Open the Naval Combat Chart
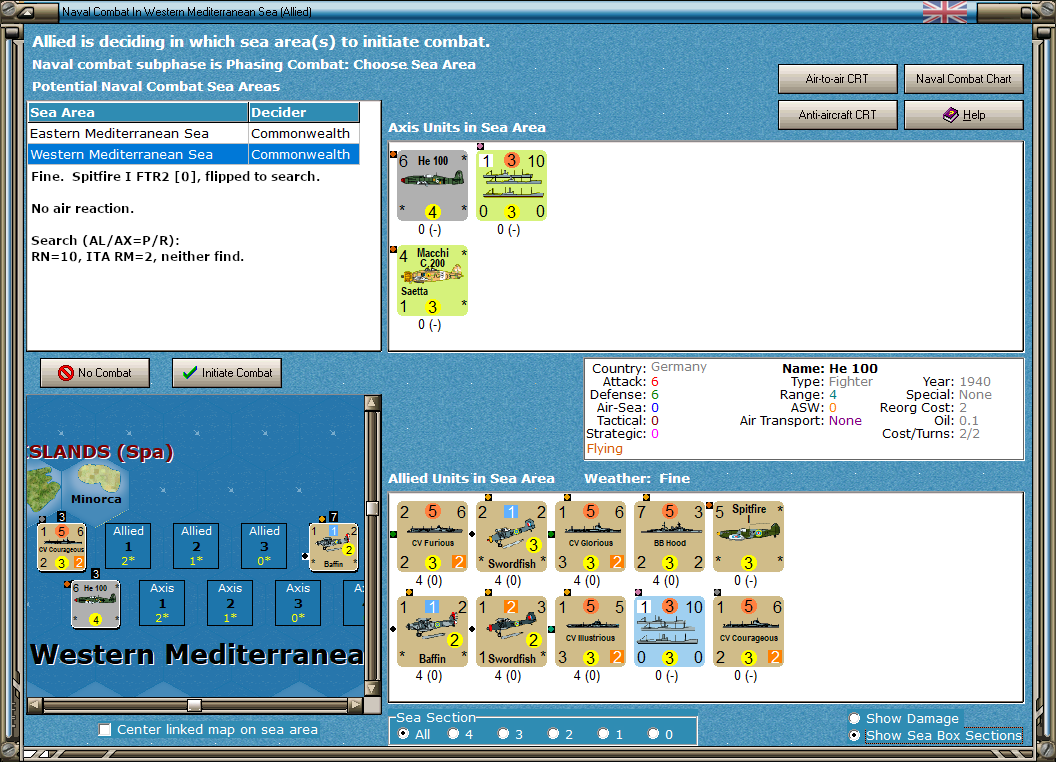Screen dimensions: 1056x762 click(963, 79)
